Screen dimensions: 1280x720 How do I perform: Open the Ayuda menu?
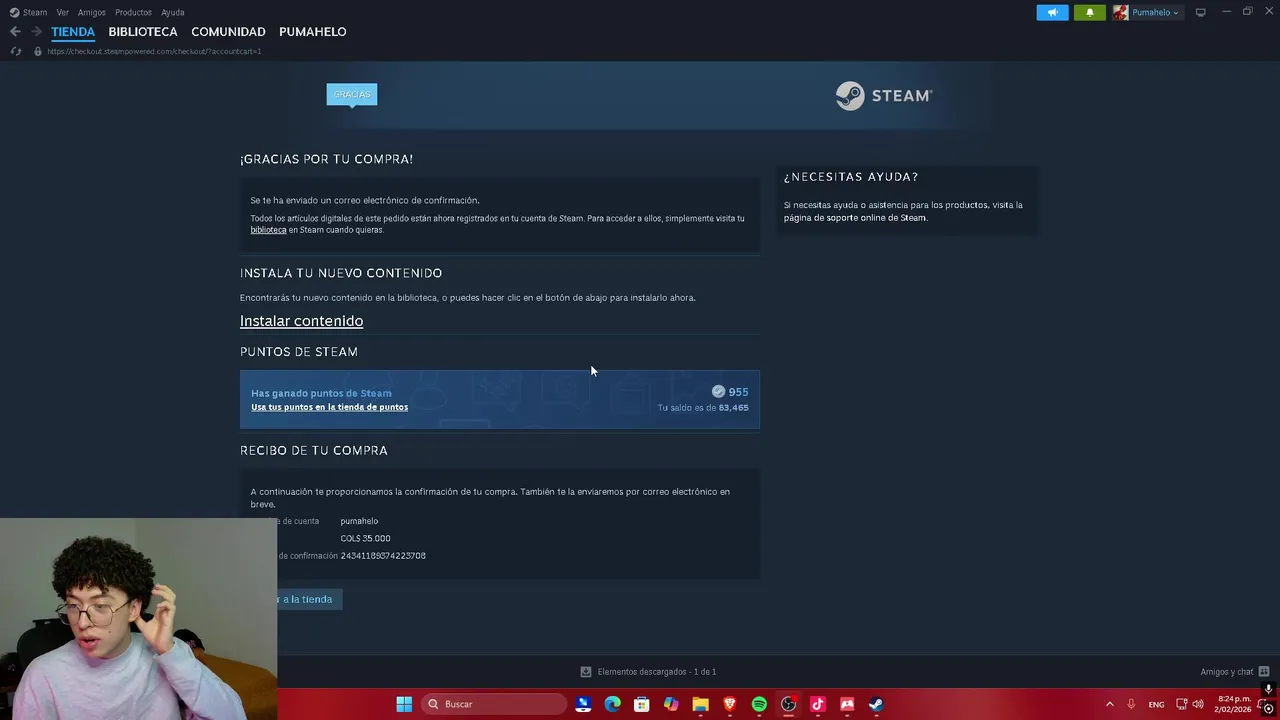coord(173,12)
